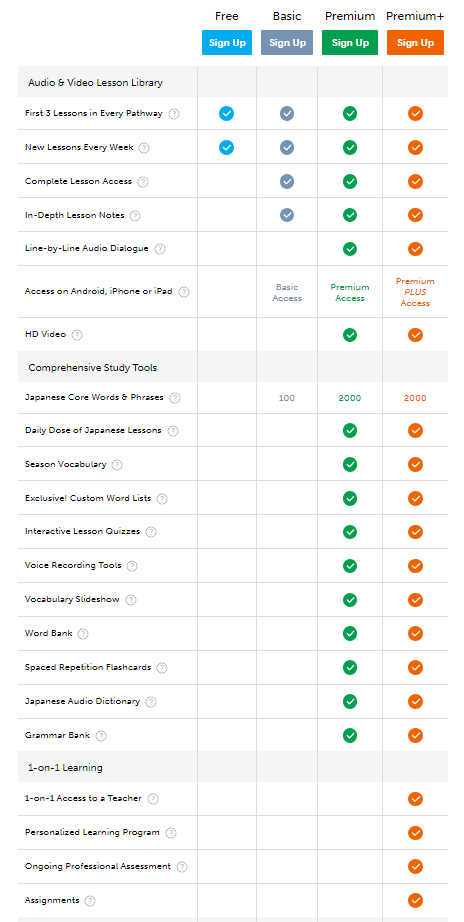The width and height of the screenshot is (464, 922).
Task: Click help icon beside Line-by-Line Audio Dialogue
Action: (160, 249)
